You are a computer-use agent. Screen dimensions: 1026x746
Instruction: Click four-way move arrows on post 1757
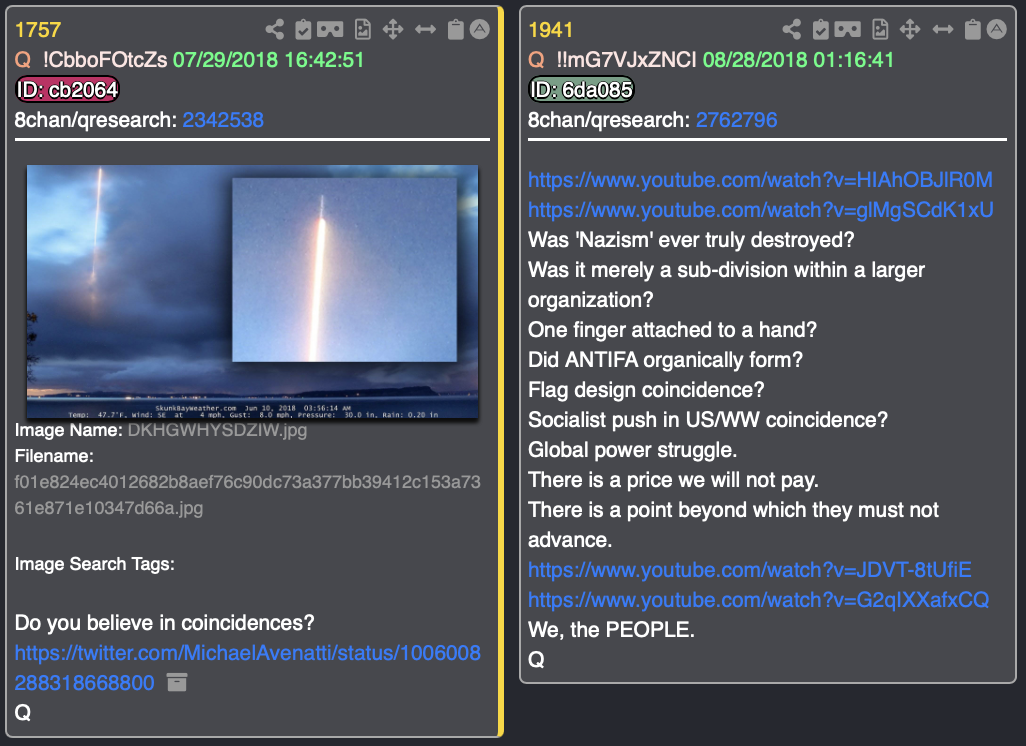tap(393, 29)
